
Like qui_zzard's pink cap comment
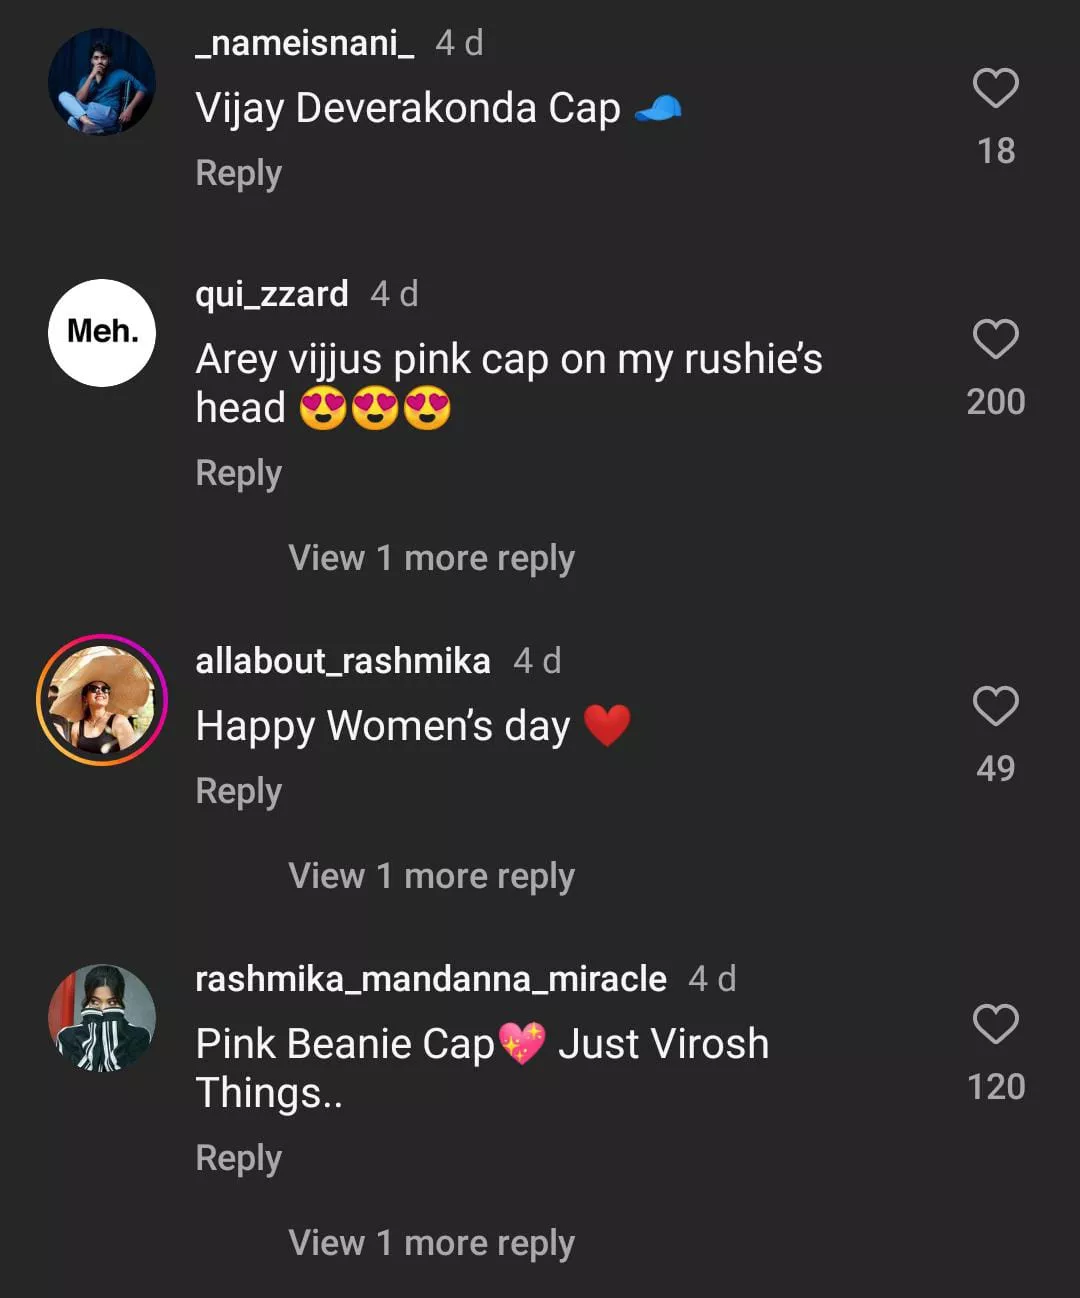point(995,340)
